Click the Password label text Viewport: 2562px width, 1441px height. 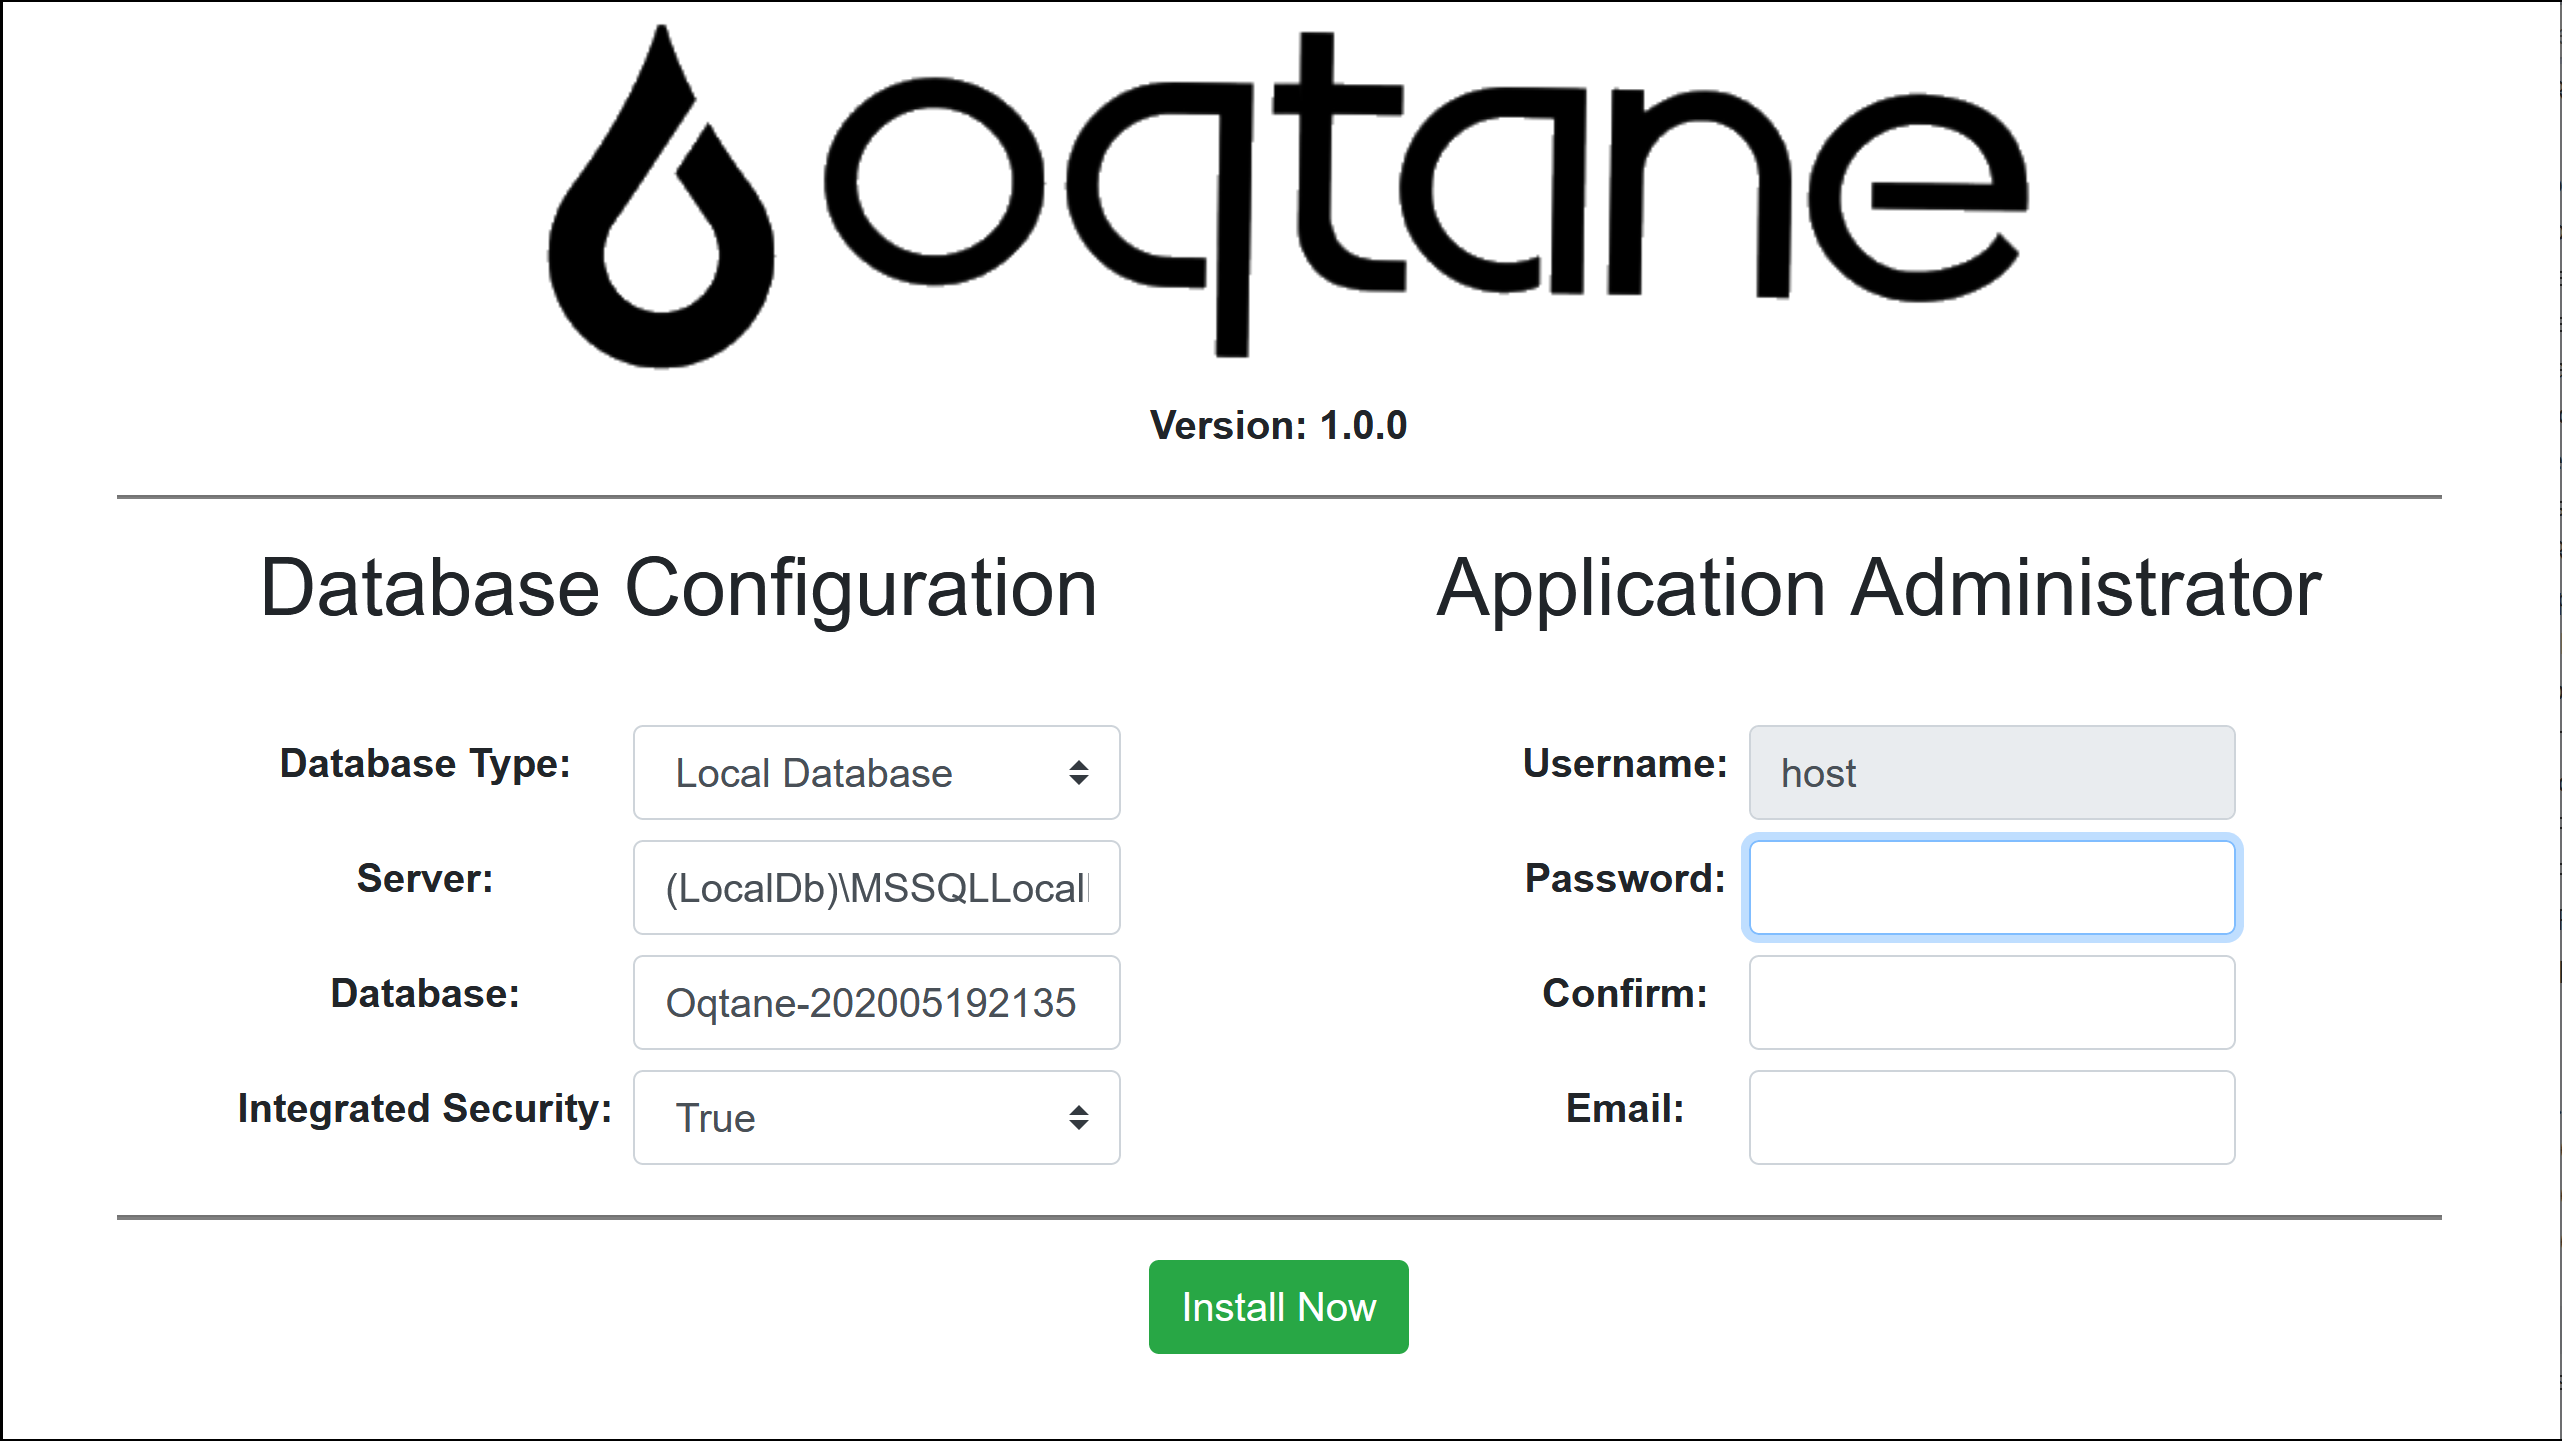pyautogui.click(x=1625, y=879)
